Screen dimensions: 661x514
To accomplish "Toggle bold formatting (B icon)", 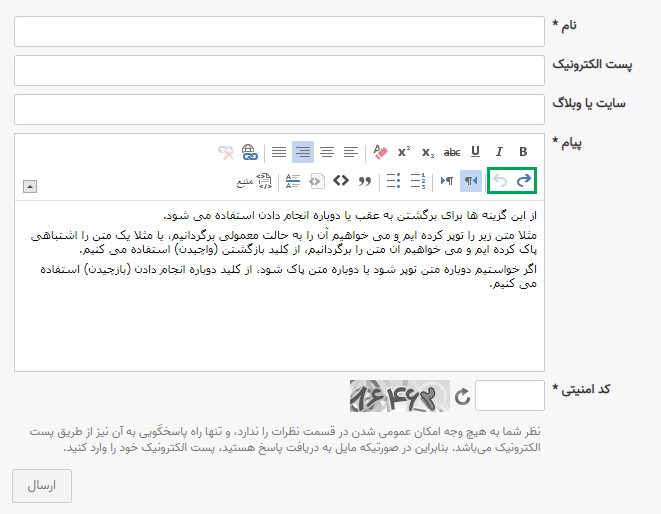I will tap(523, 152).
